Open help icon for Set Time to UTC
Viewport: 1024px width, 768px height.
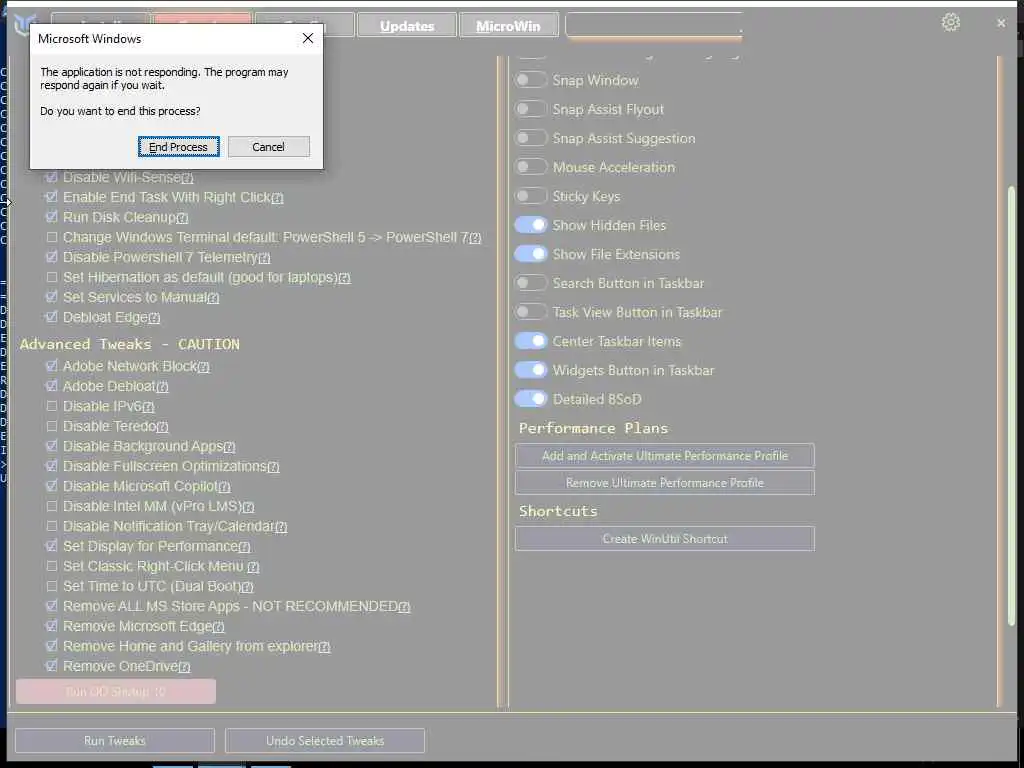[x=248, y=587]
